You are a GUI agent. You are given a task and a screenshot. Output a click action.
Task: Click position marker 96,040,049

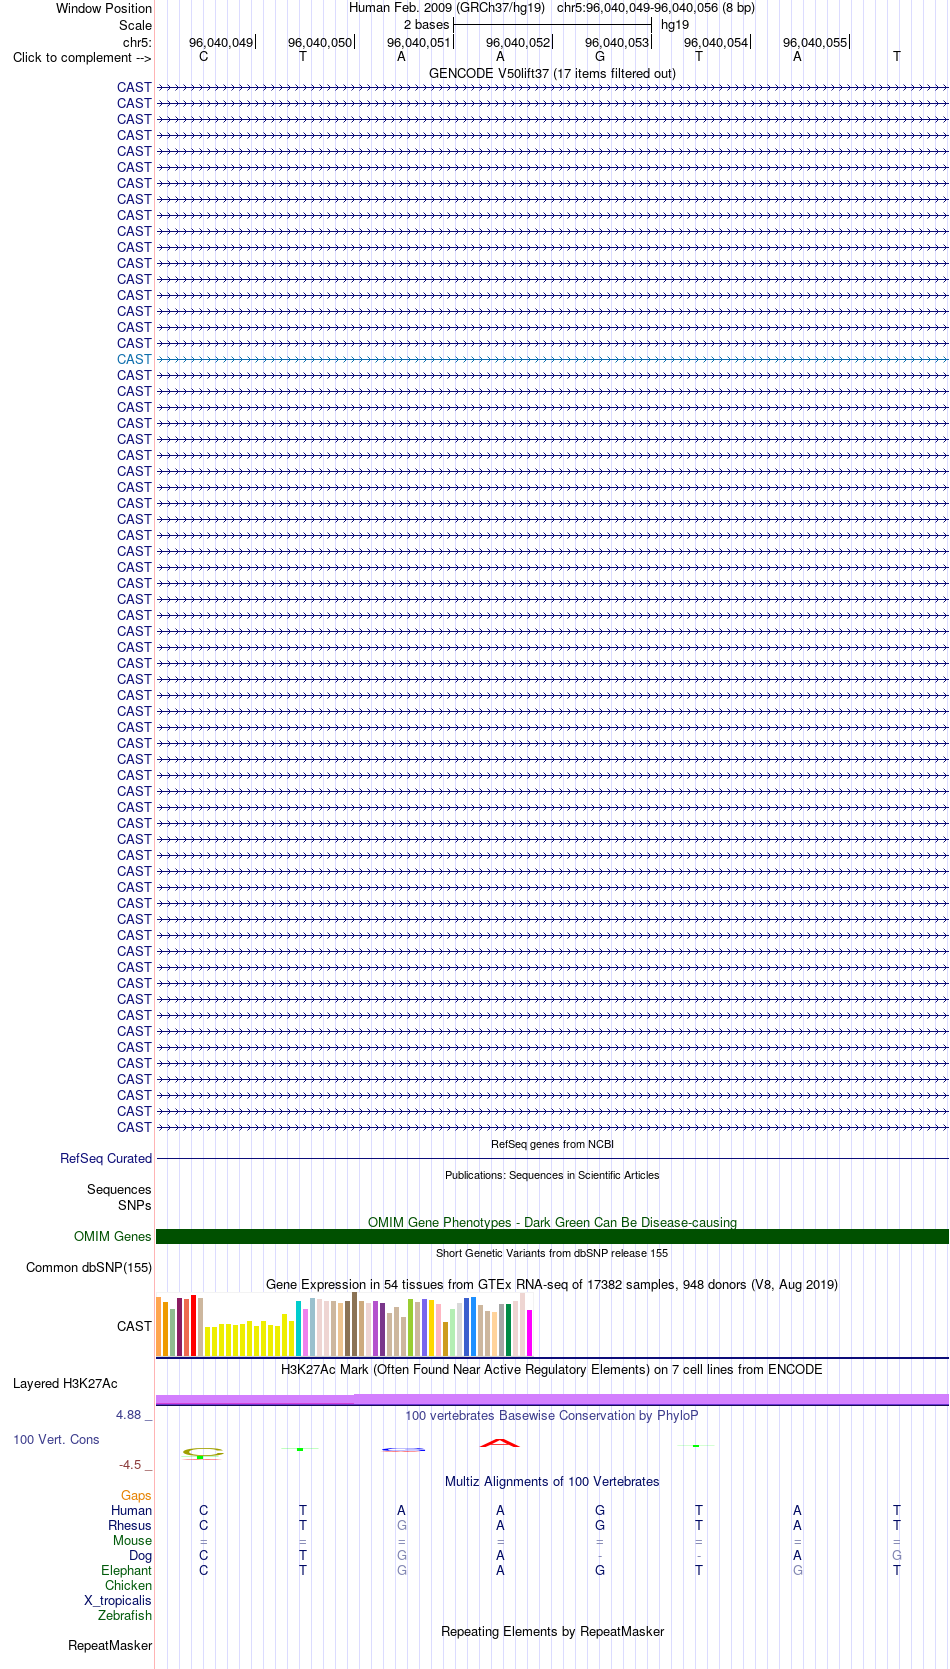click(x=221, y=42)
